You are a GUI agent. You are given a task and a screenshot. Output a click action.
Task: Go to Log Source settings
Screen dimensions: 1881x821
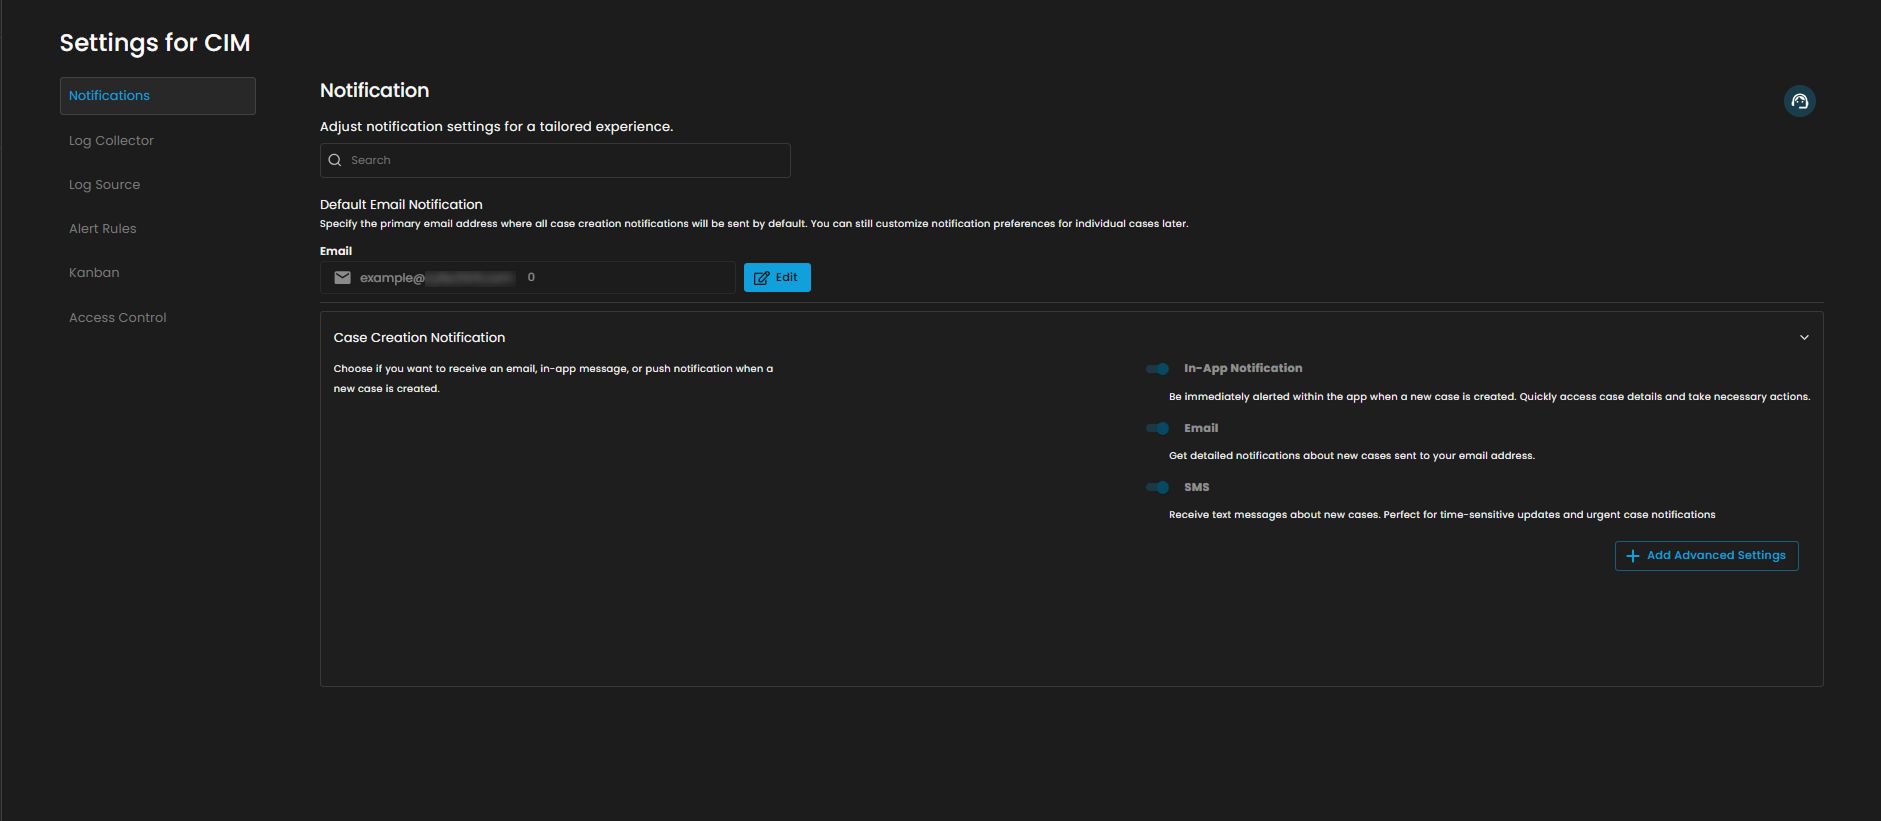click(104, 185)
